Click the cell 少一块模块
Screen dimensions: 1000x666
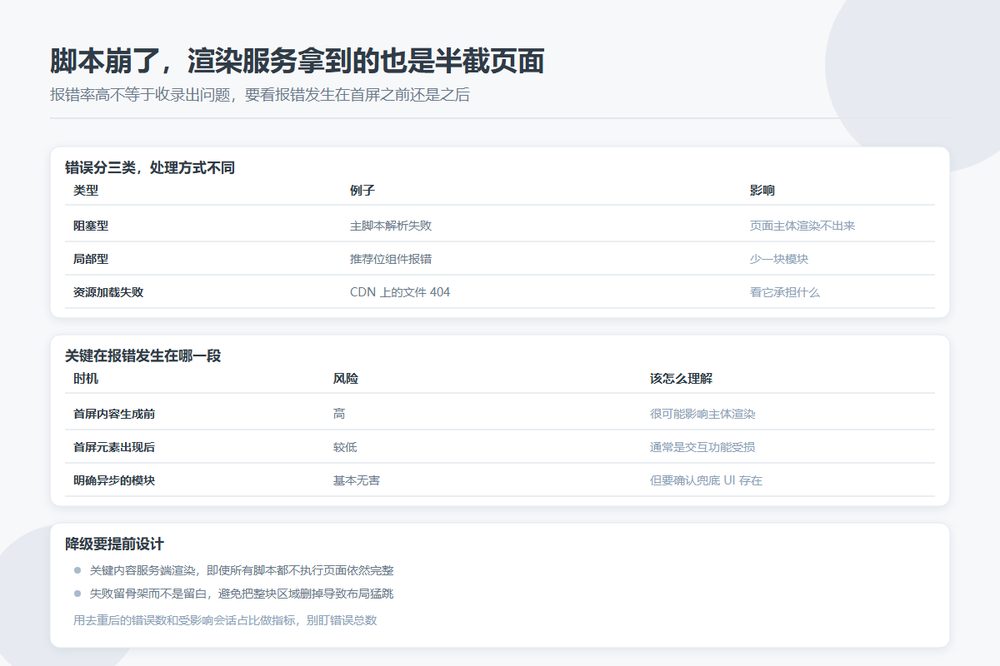click(x=779, y=259)
